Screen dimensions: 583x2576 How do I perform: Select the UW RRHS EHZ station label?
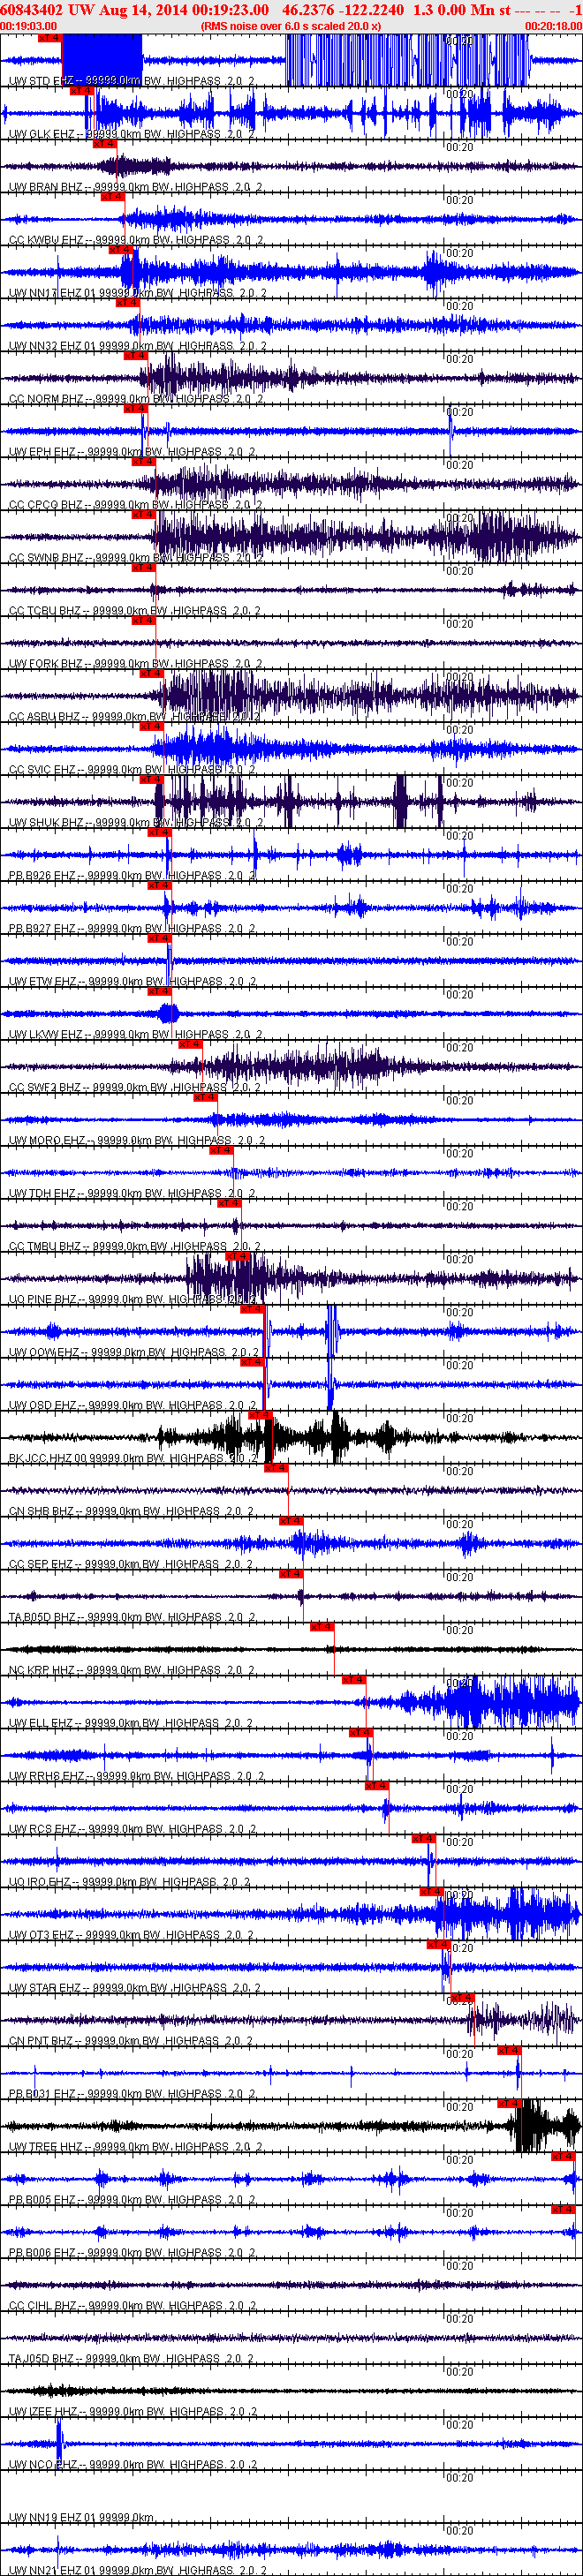pos(136,1777)
